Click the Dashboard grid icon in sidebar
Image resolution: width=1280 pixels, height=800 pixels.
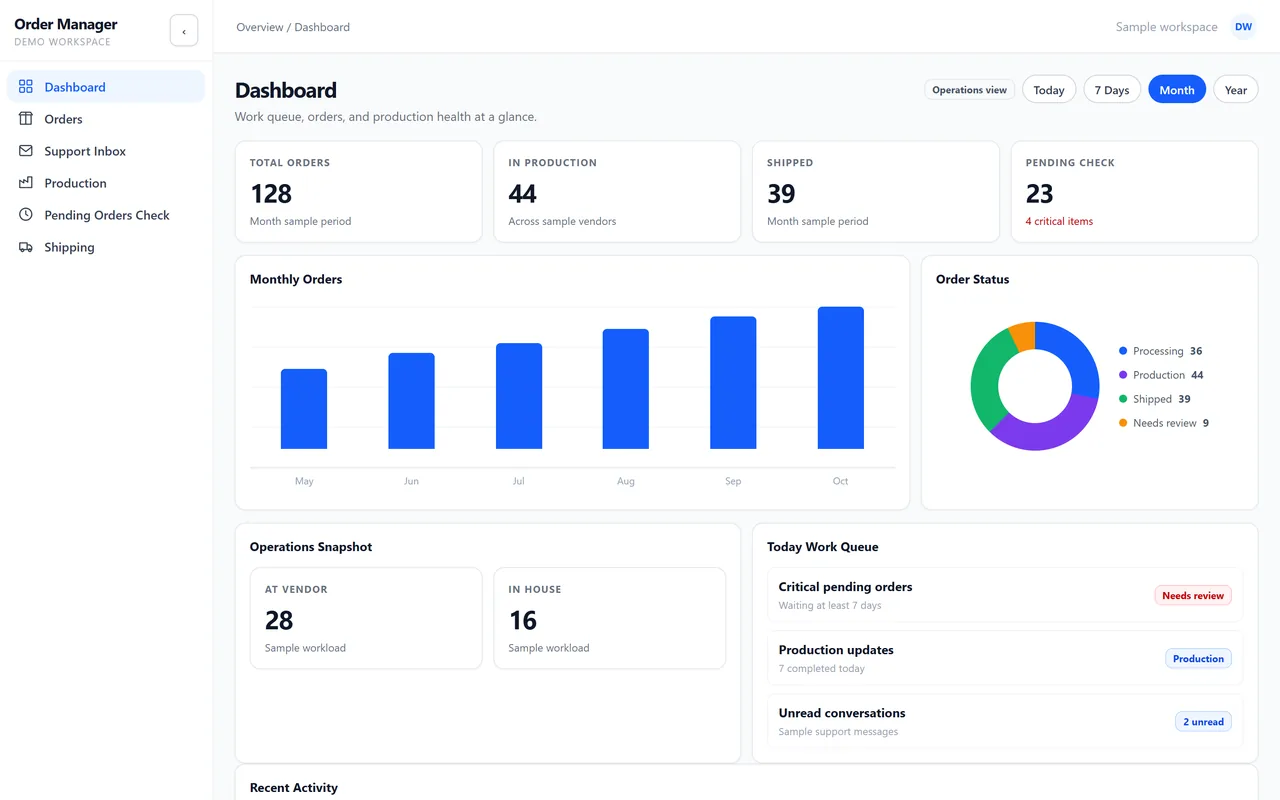pos(26,87)
